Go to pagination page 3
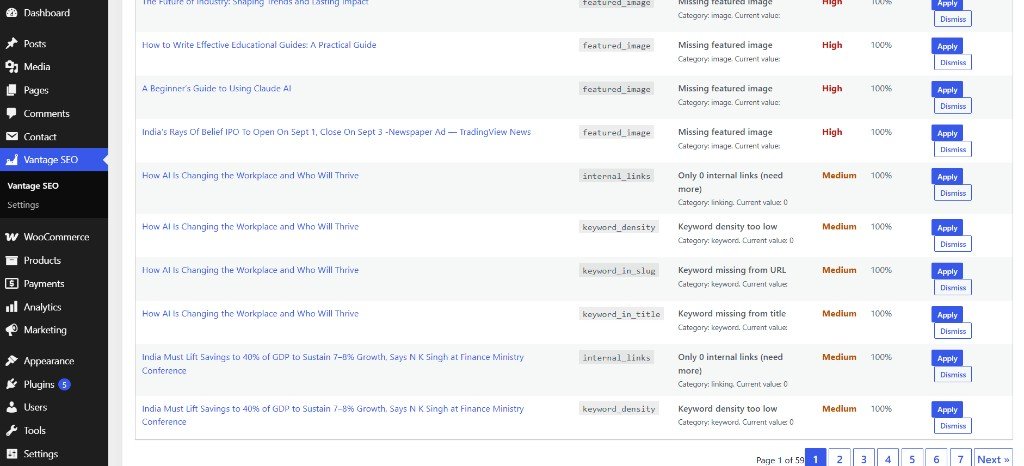The width and height of the screenshot is (1024, 466). [863, 459]
